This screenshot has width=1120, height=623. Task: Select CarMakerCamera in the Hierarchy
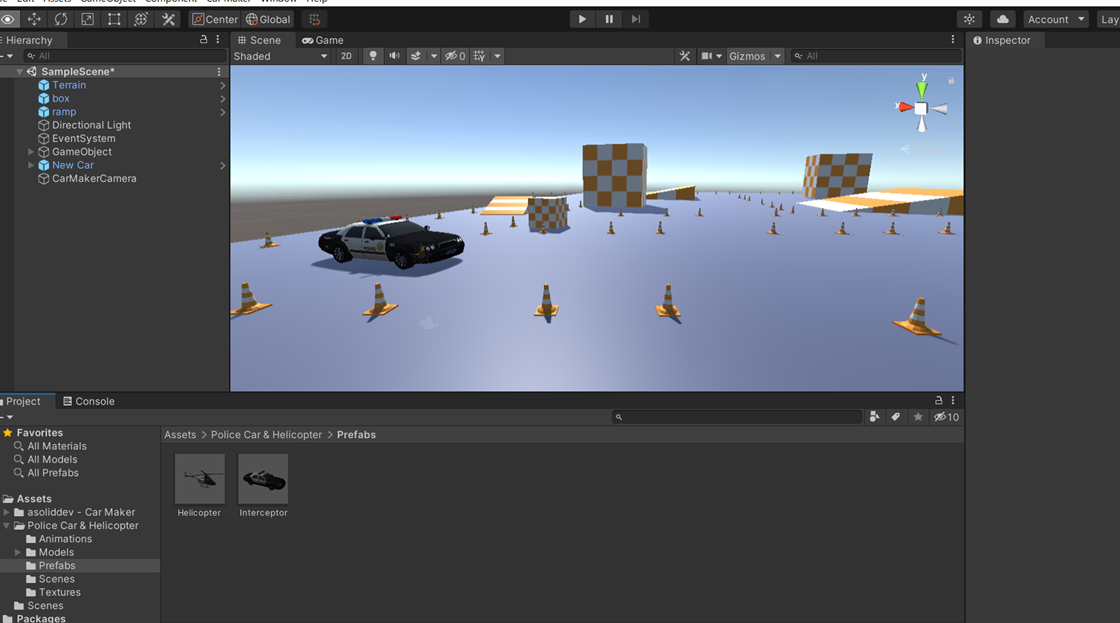[x=94, y=179]
